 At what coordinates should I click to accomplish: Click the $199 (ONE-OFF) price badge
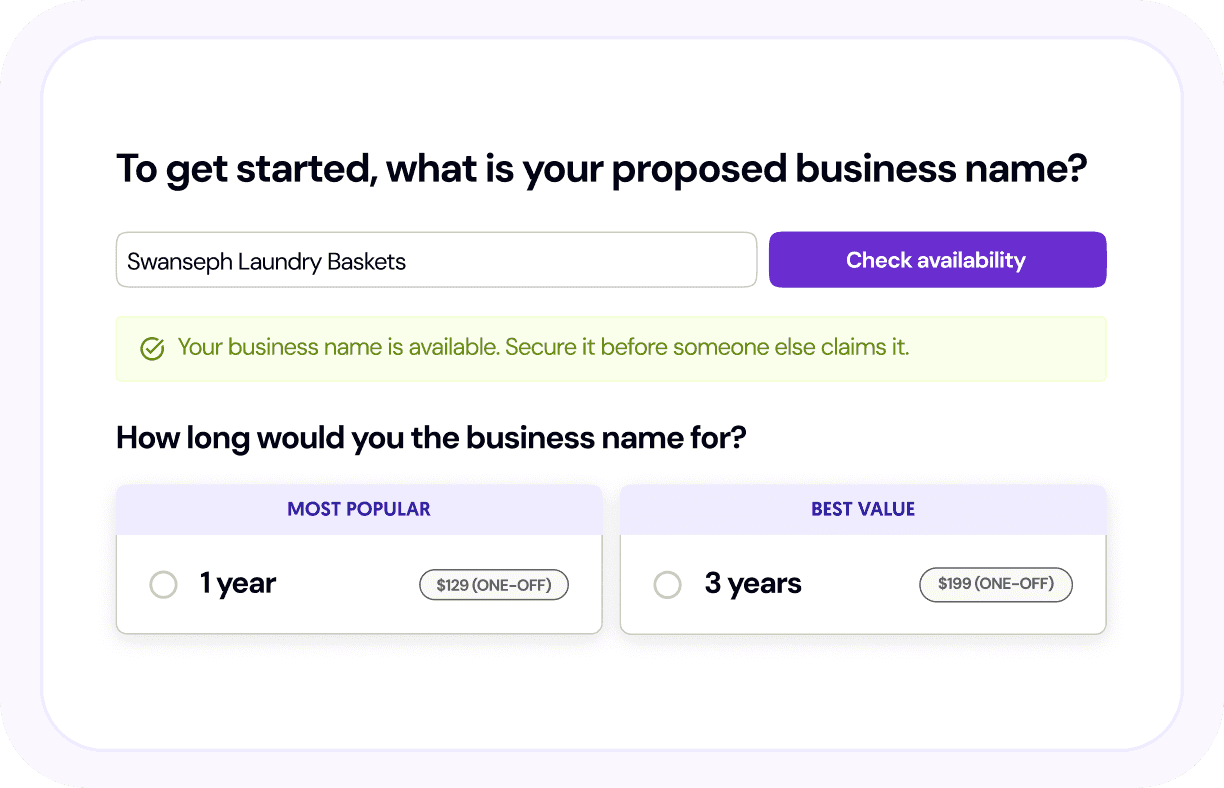(995, 584)
